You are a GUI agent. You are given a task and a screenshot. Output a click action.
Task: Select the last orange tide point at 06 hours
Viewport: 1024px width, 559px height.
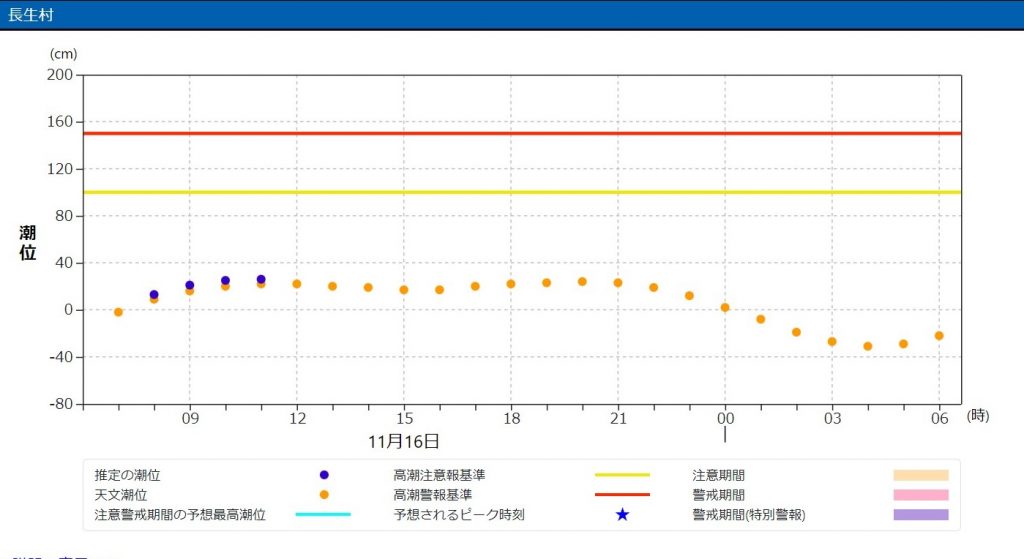[x=939, y=336]
